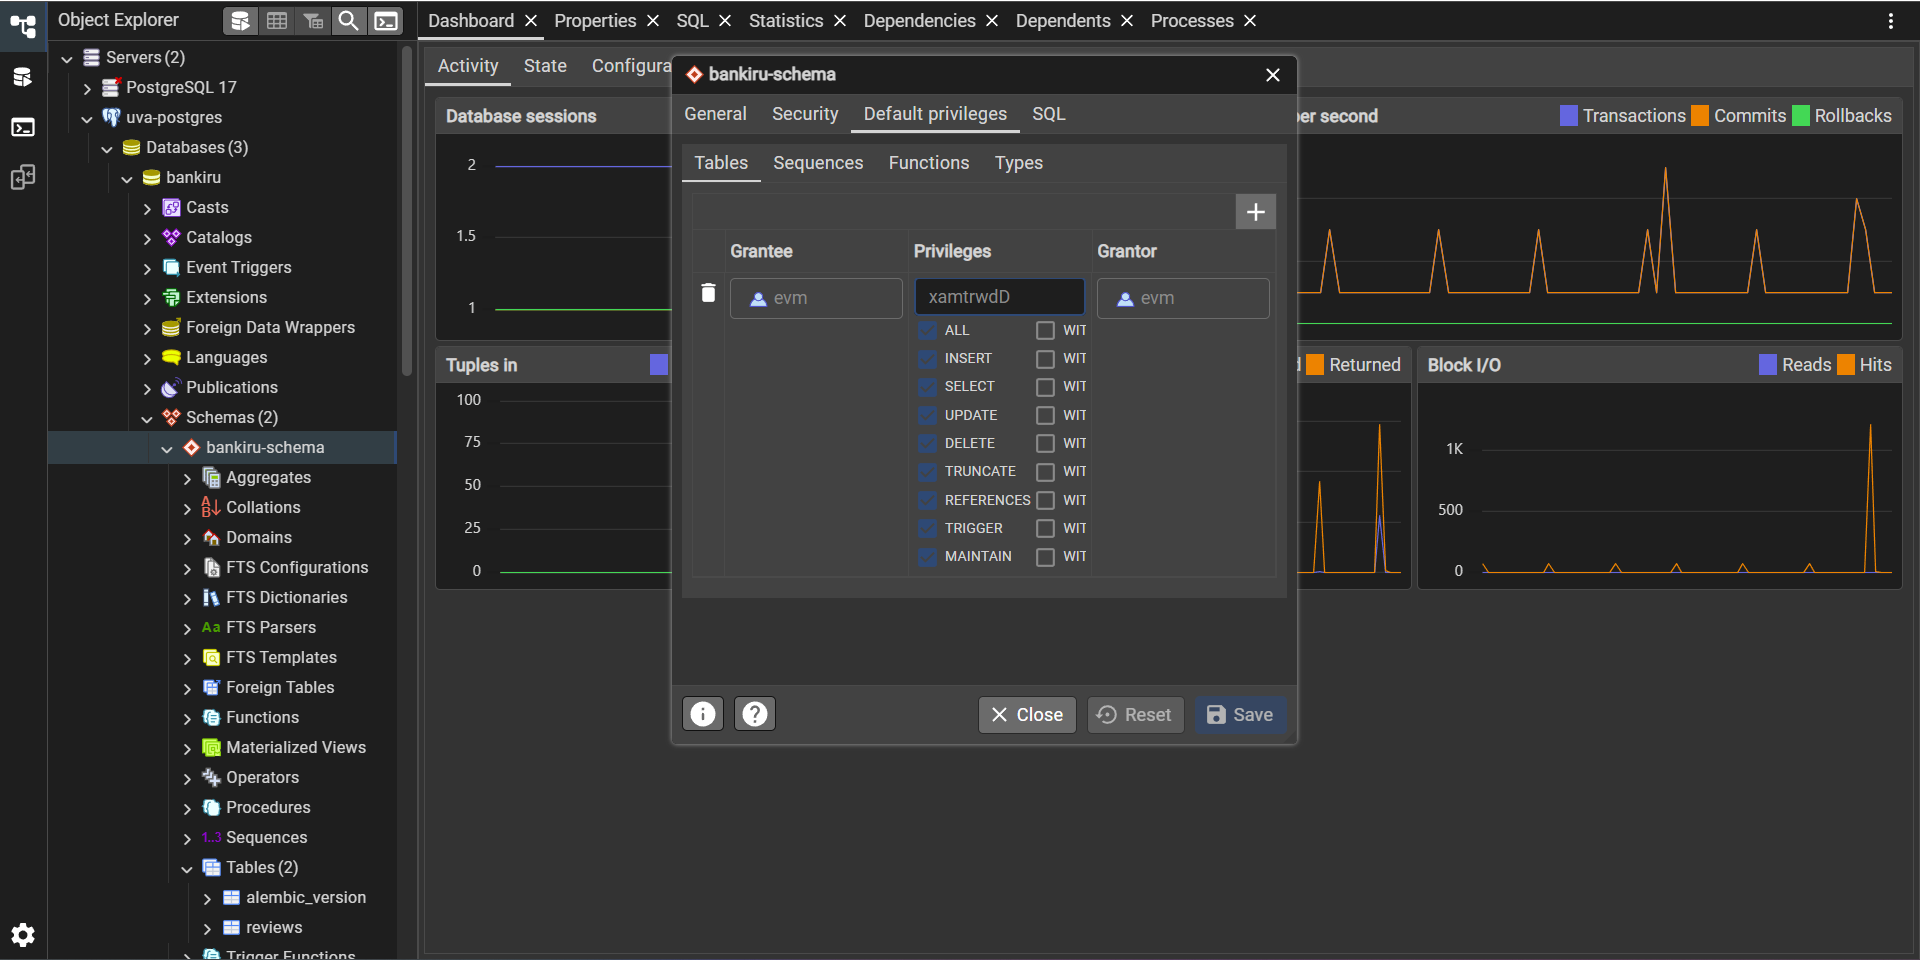Expand the Event Triggers node

pyautogui.click(x=147, y=269)
